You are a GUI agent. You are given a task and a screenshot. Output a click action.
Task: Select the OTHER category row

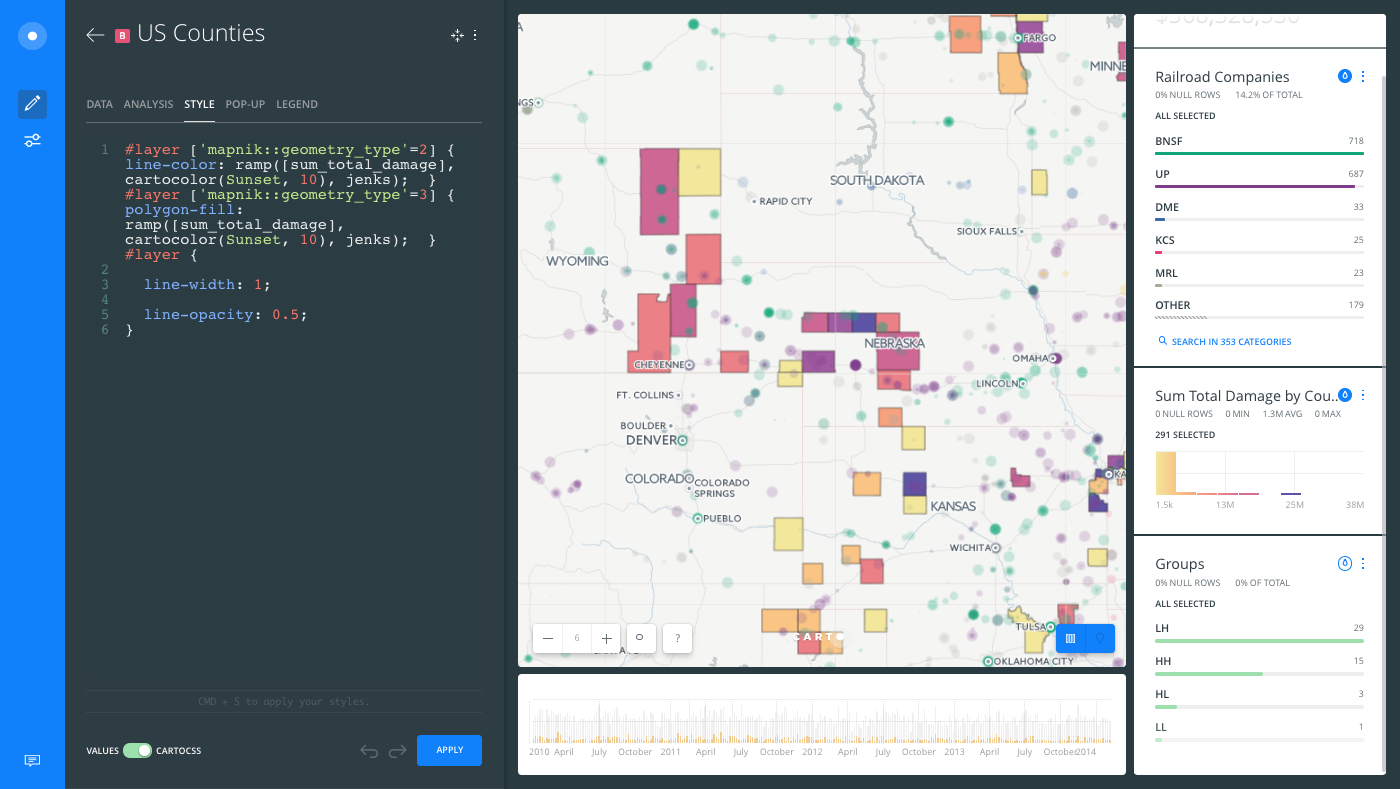(x=1259, y=310)
